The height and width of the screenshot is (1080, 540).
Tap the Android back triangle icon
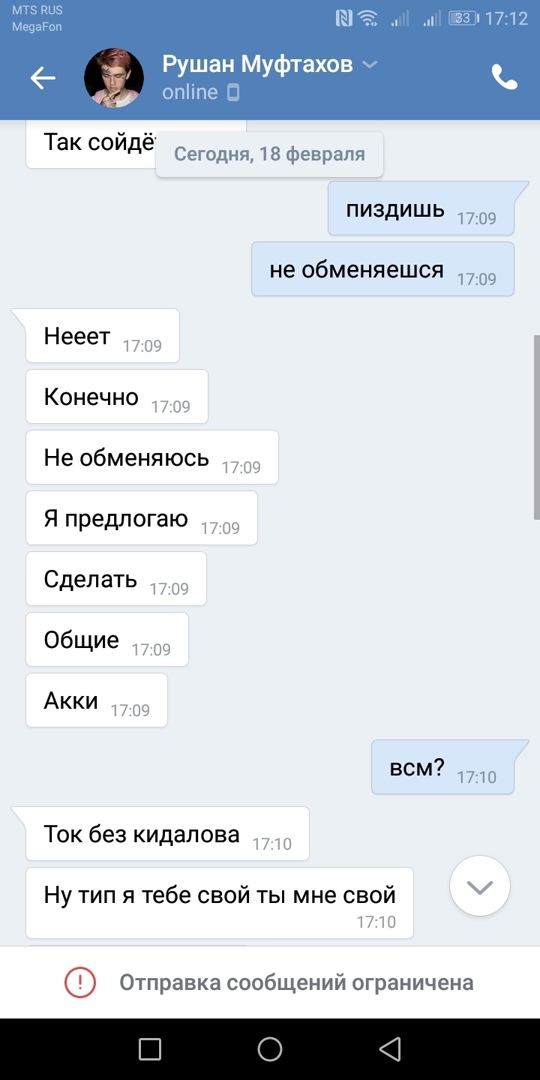[391, 1049]
